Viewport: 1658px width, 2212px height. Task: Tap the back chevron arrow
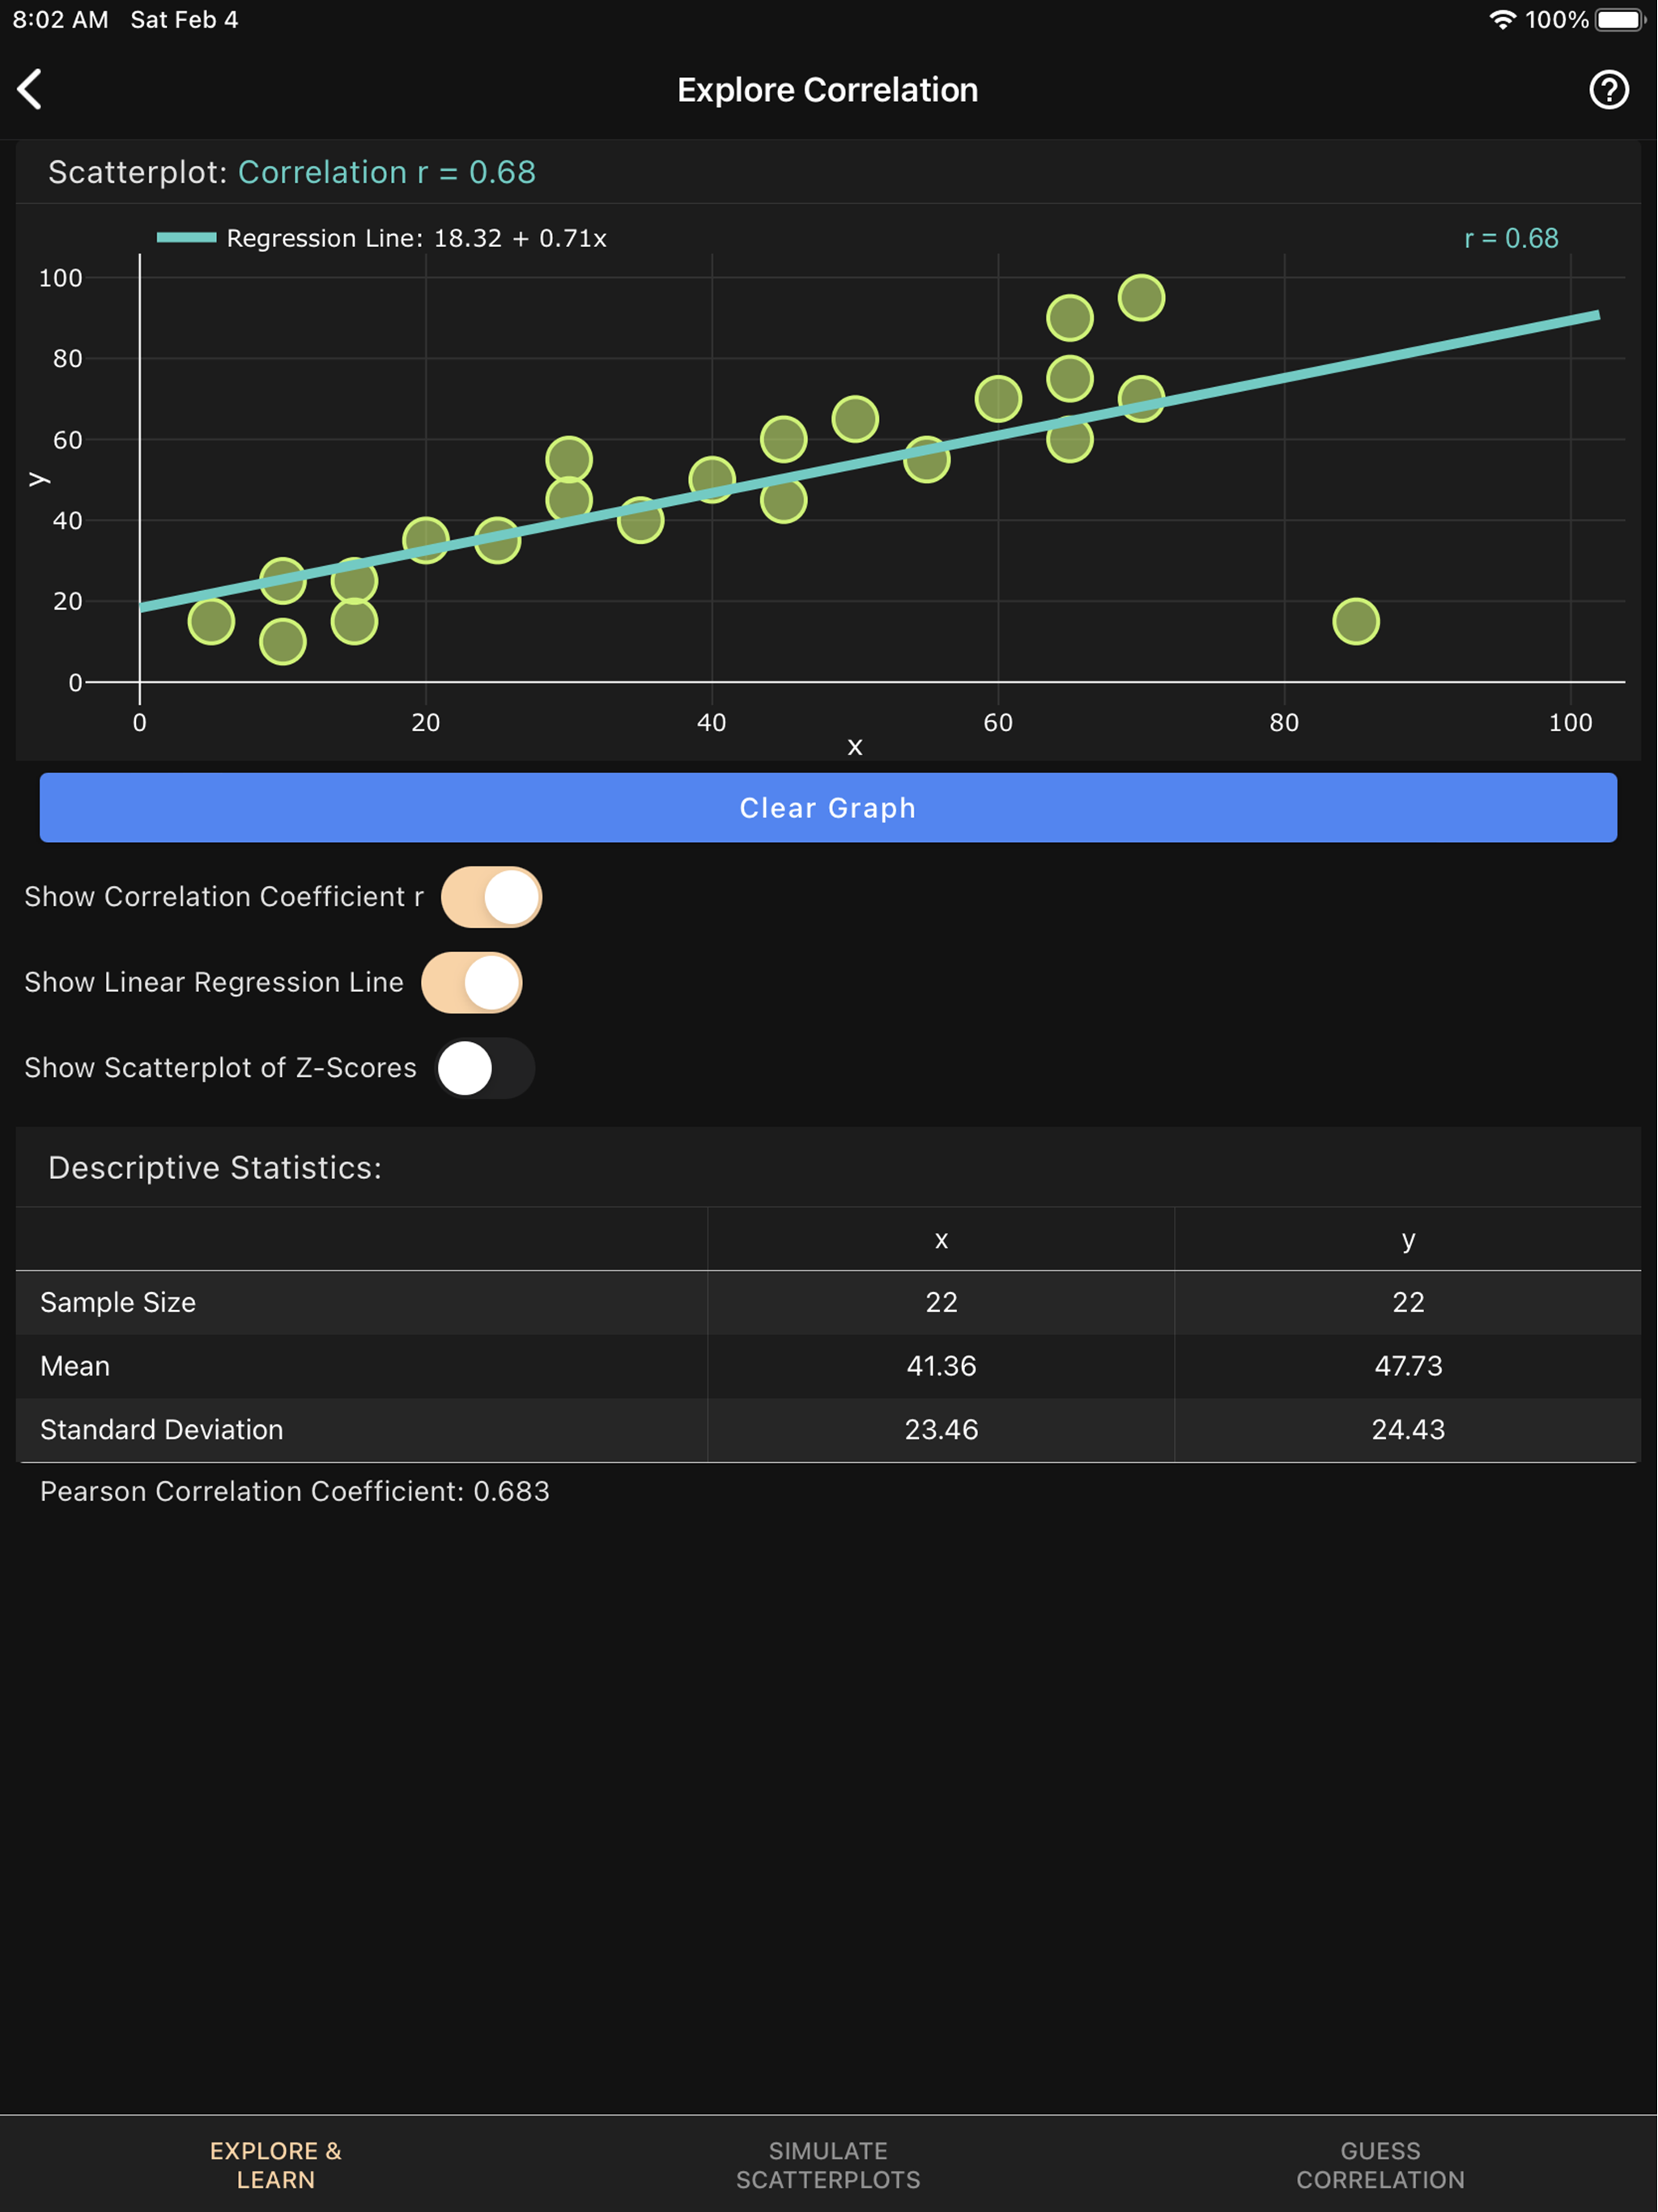click(x=30, y=90)
